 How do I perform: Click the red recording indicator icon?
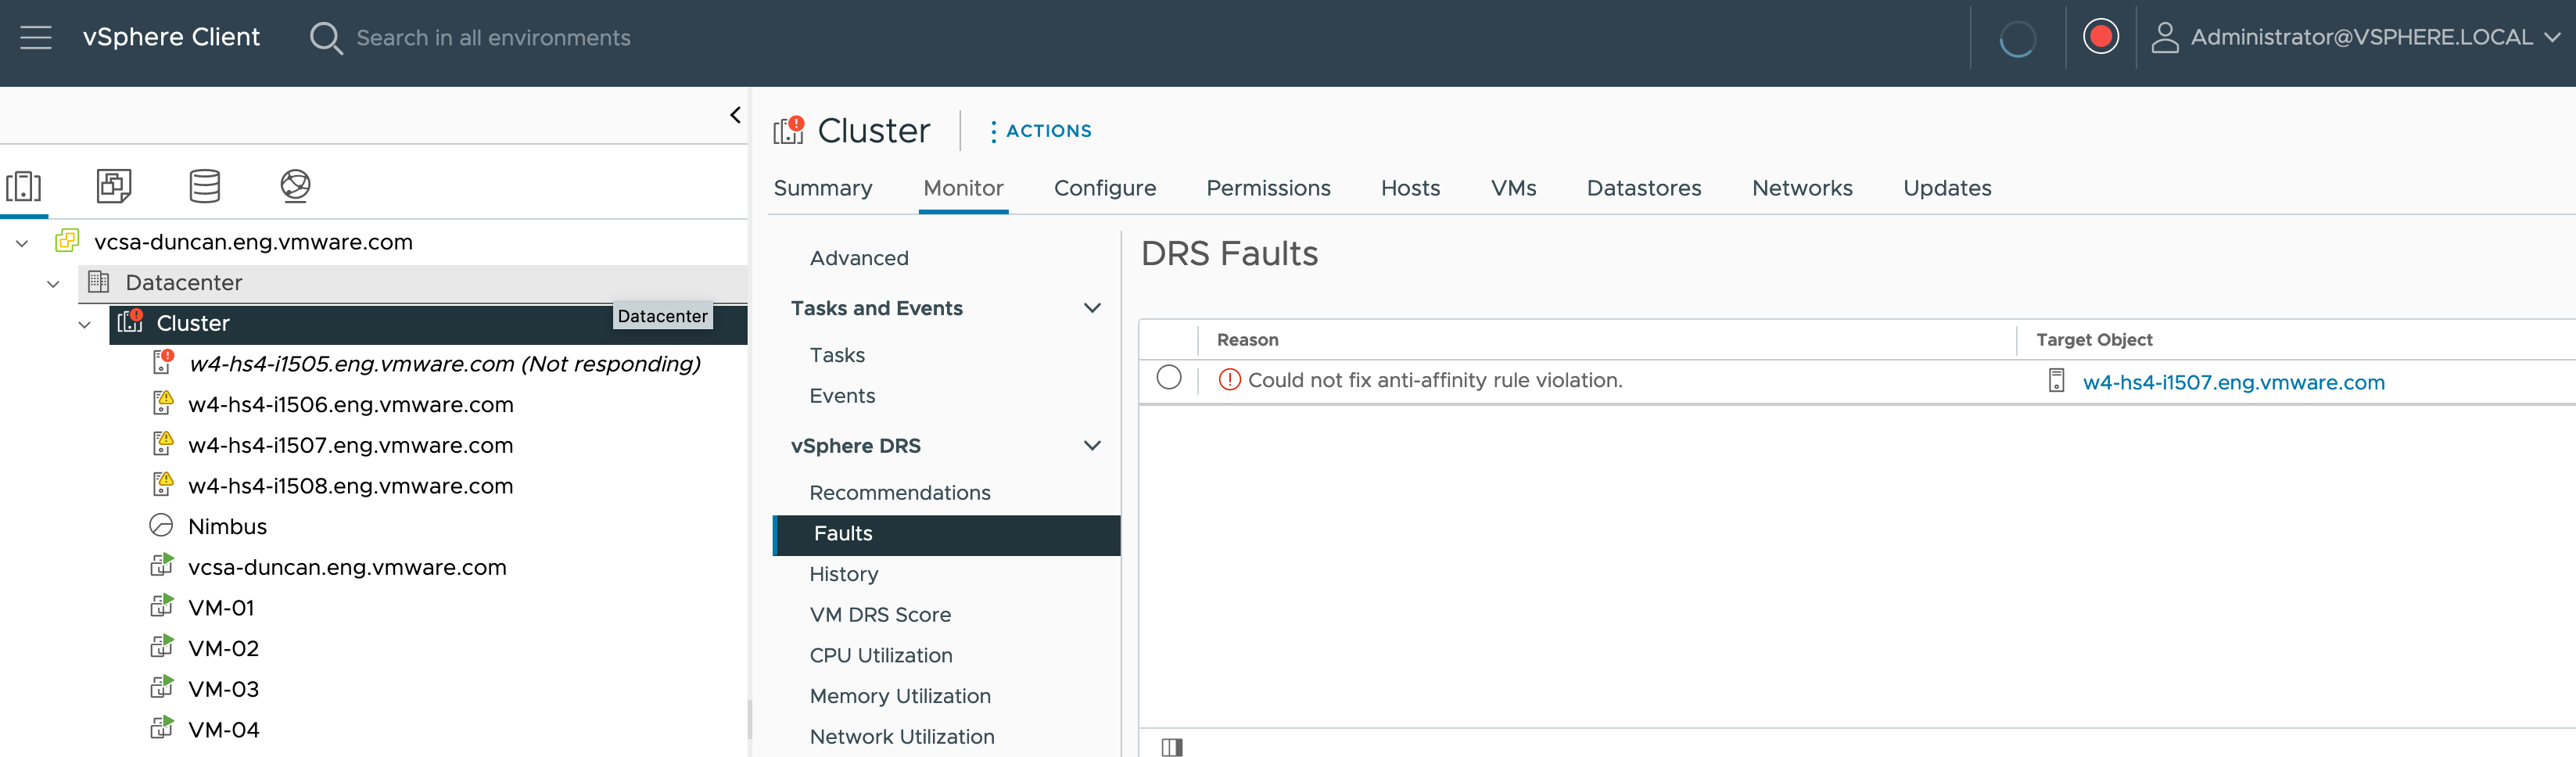click(x=2100, y=37)
